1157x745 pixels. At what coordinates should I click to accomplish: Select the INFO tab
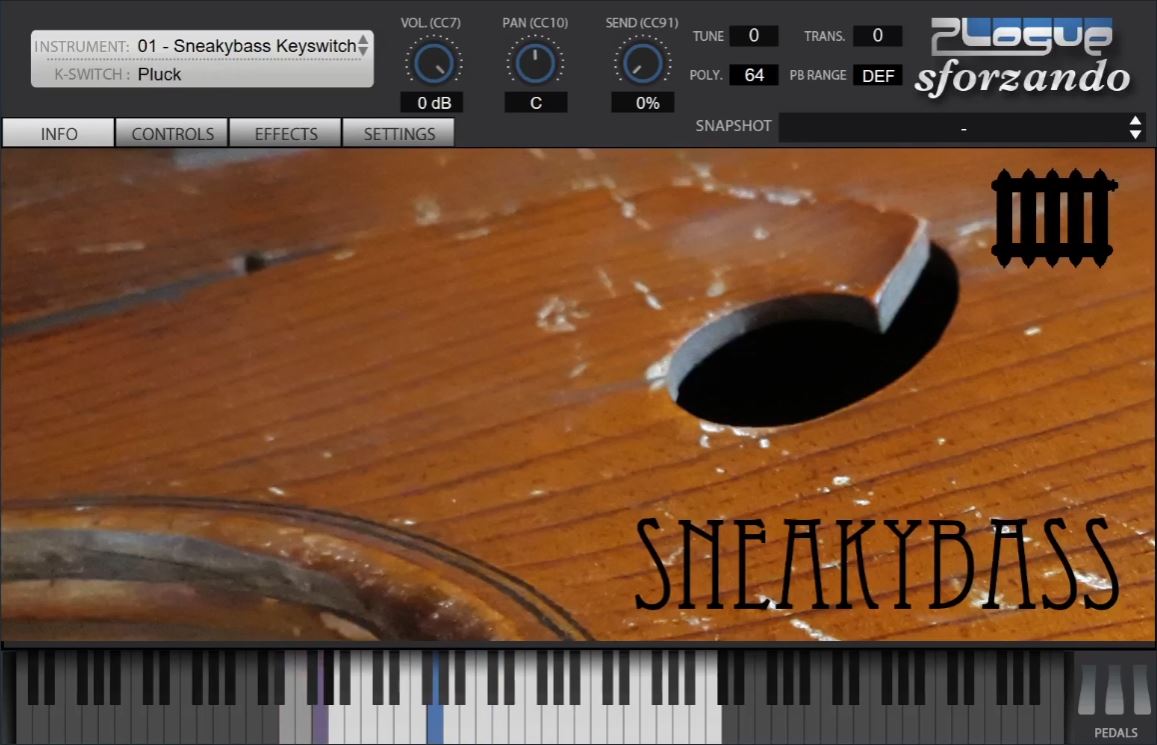point(58,134)
